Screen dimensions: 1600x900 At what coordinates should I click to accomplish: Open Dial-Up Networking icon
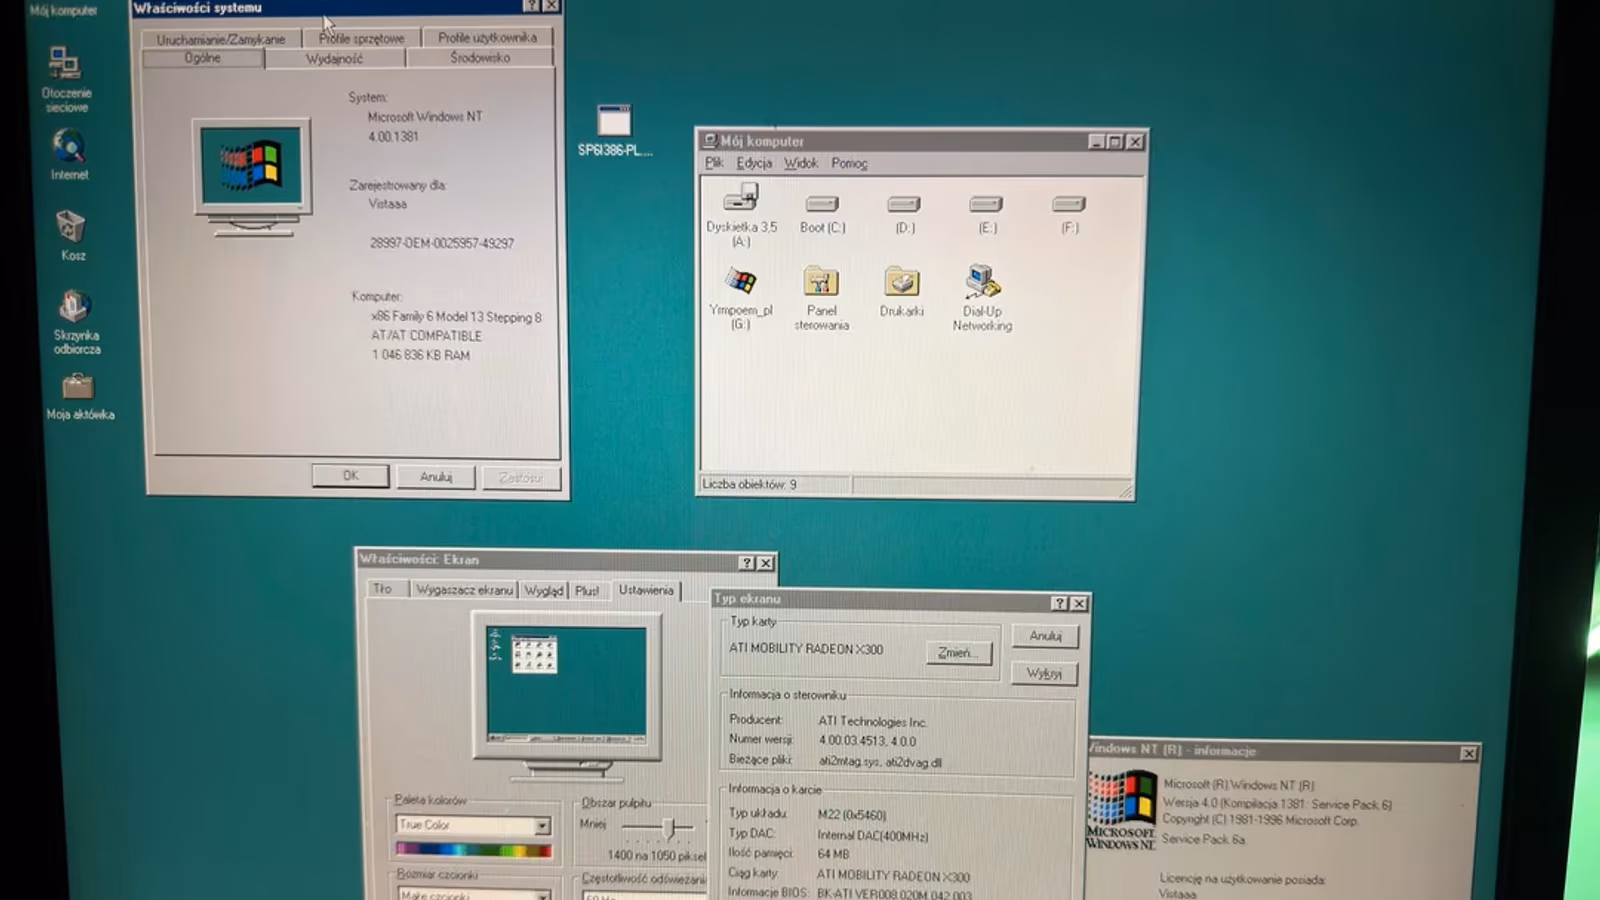pyautogui.click(x=982, y=297)
